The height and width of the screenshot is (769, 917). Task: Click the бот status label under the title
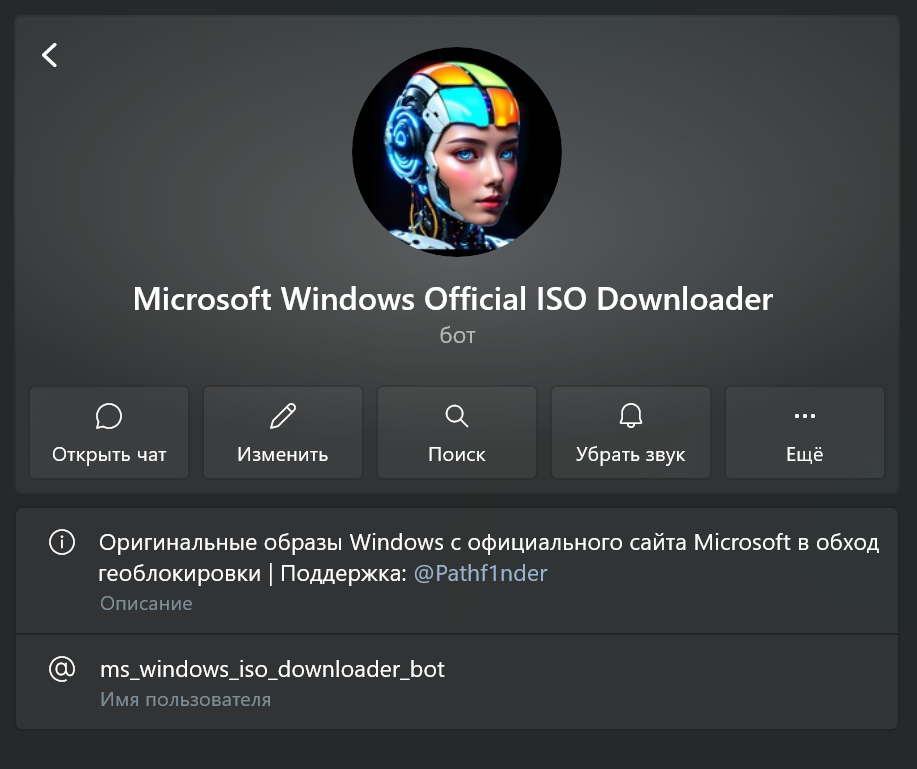tap(457, 335)
